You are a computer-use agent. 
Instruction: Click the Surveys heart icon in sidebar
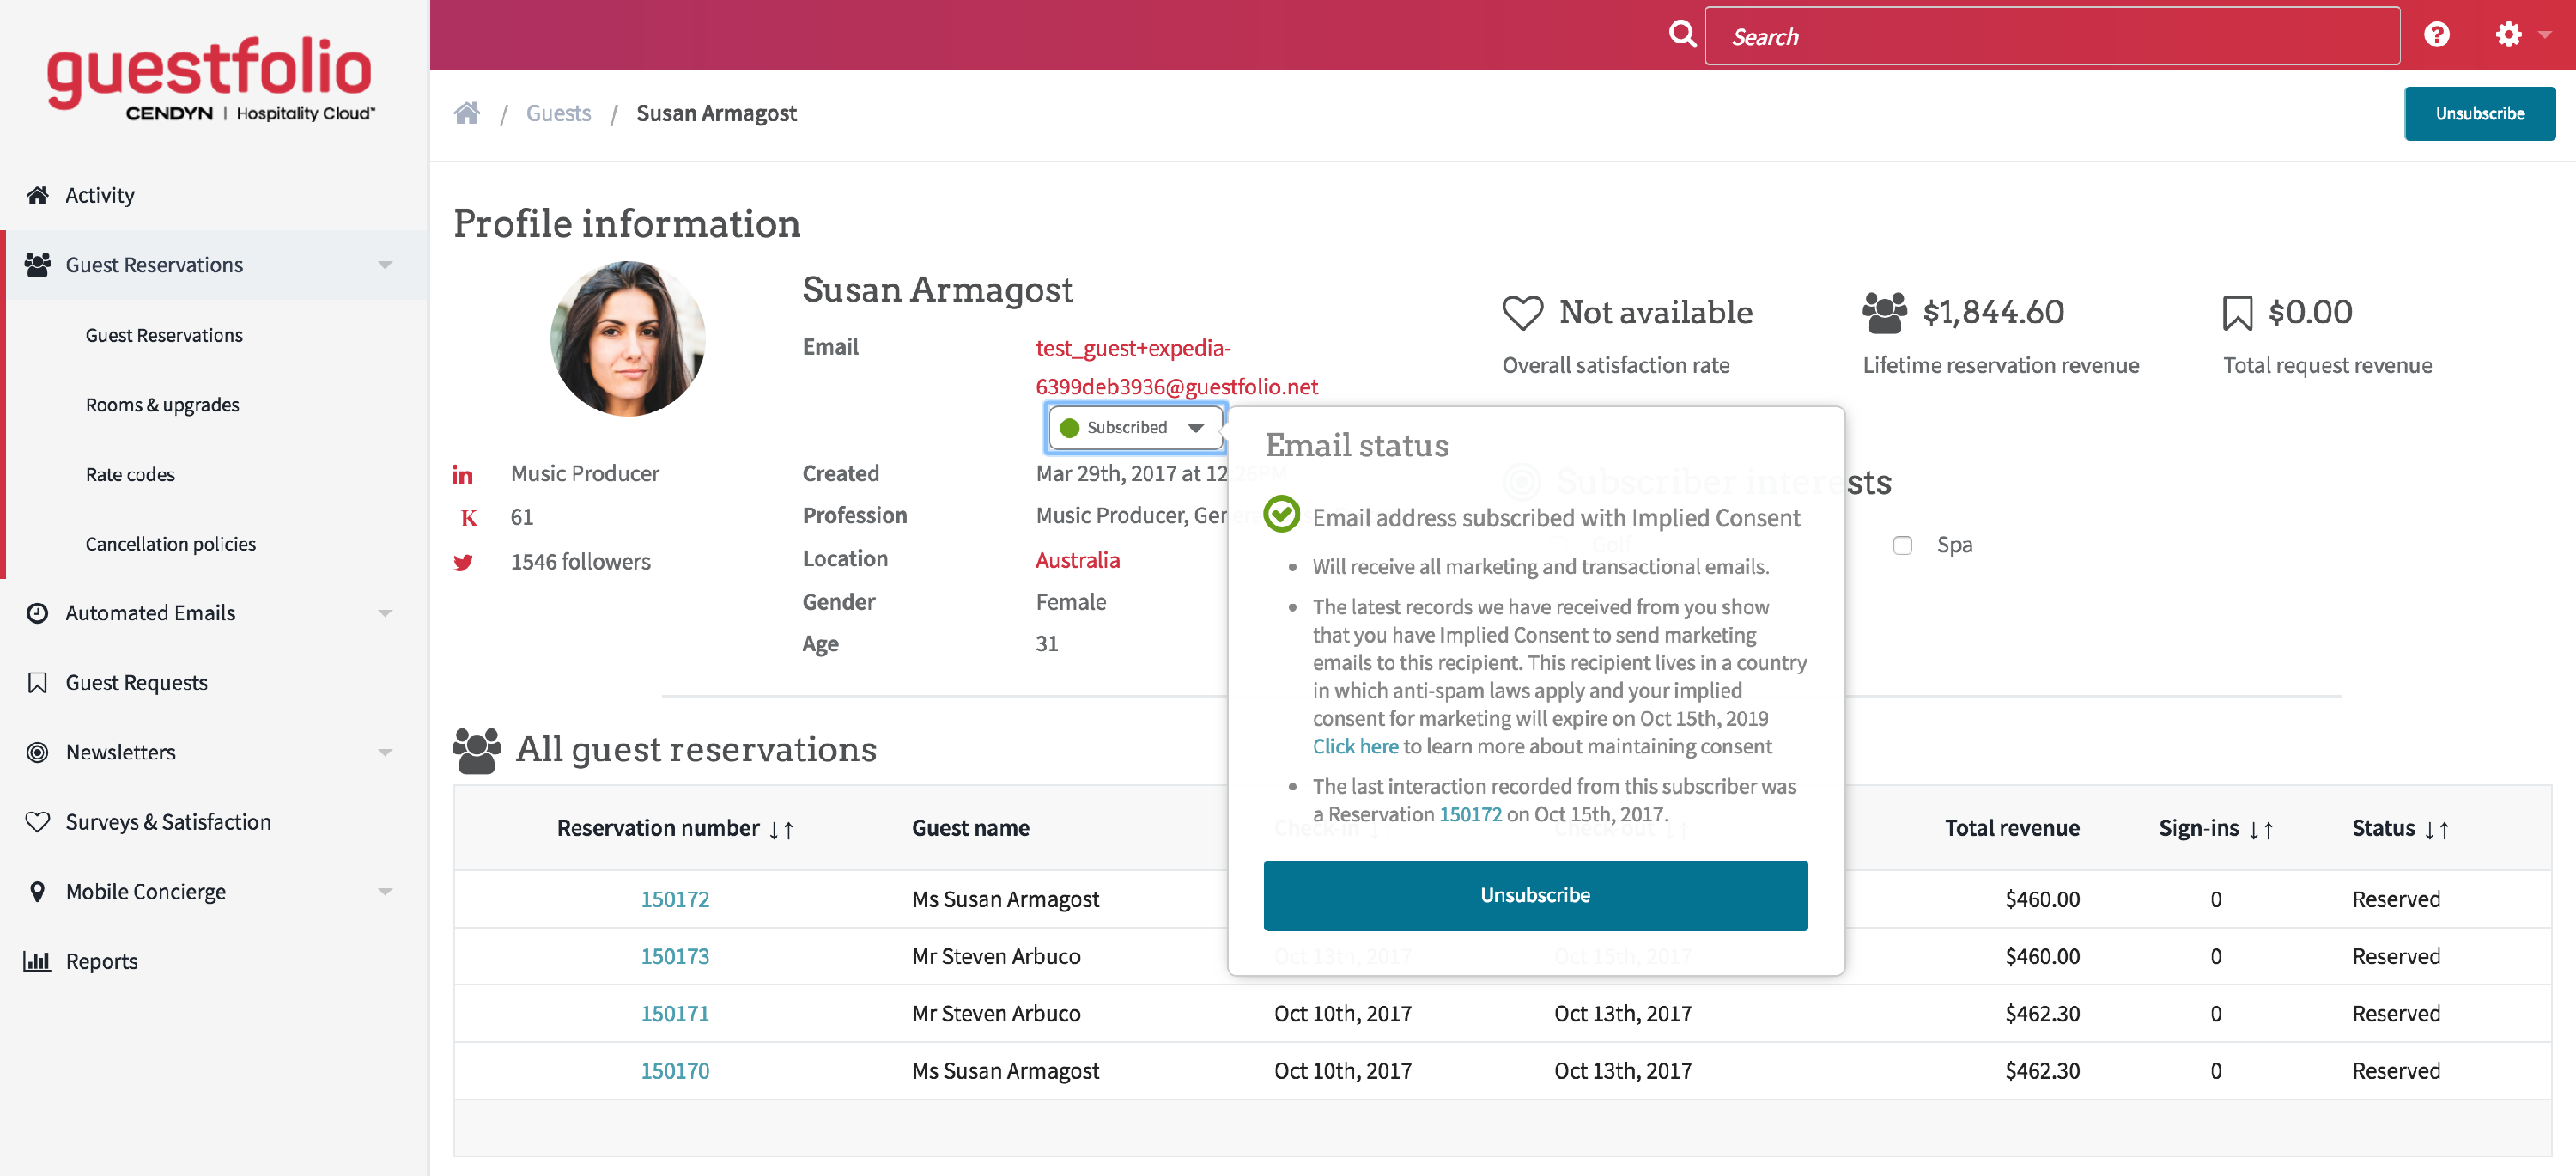coord(38,822)
